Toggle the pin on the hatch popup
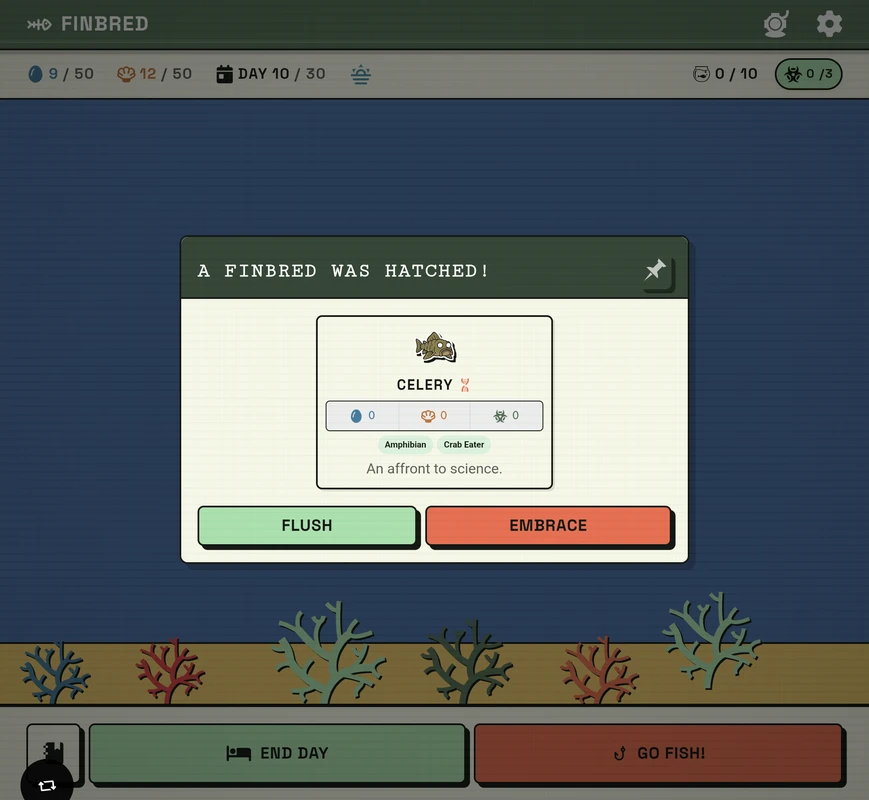Screen dimensions: 869x800 click(656, 270)
